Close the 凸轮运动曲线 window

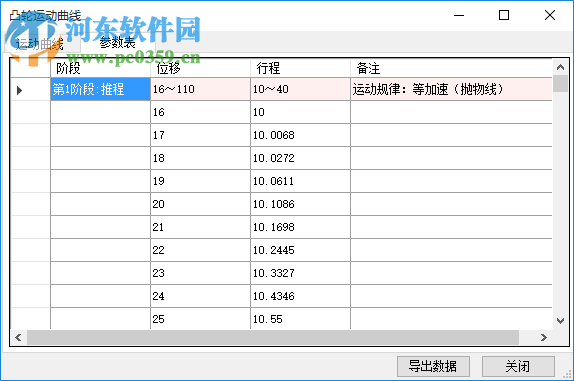pyautogui.click(x=549, y=15)
